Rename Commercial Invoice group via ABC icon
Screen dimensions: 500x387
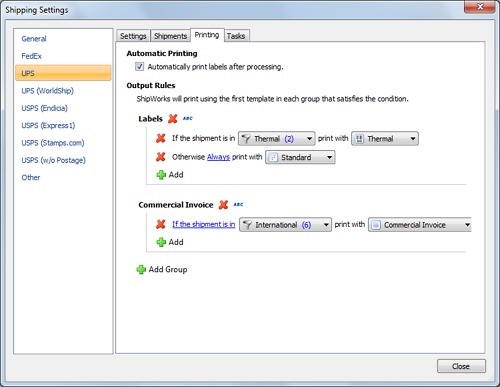click(238, 204)
